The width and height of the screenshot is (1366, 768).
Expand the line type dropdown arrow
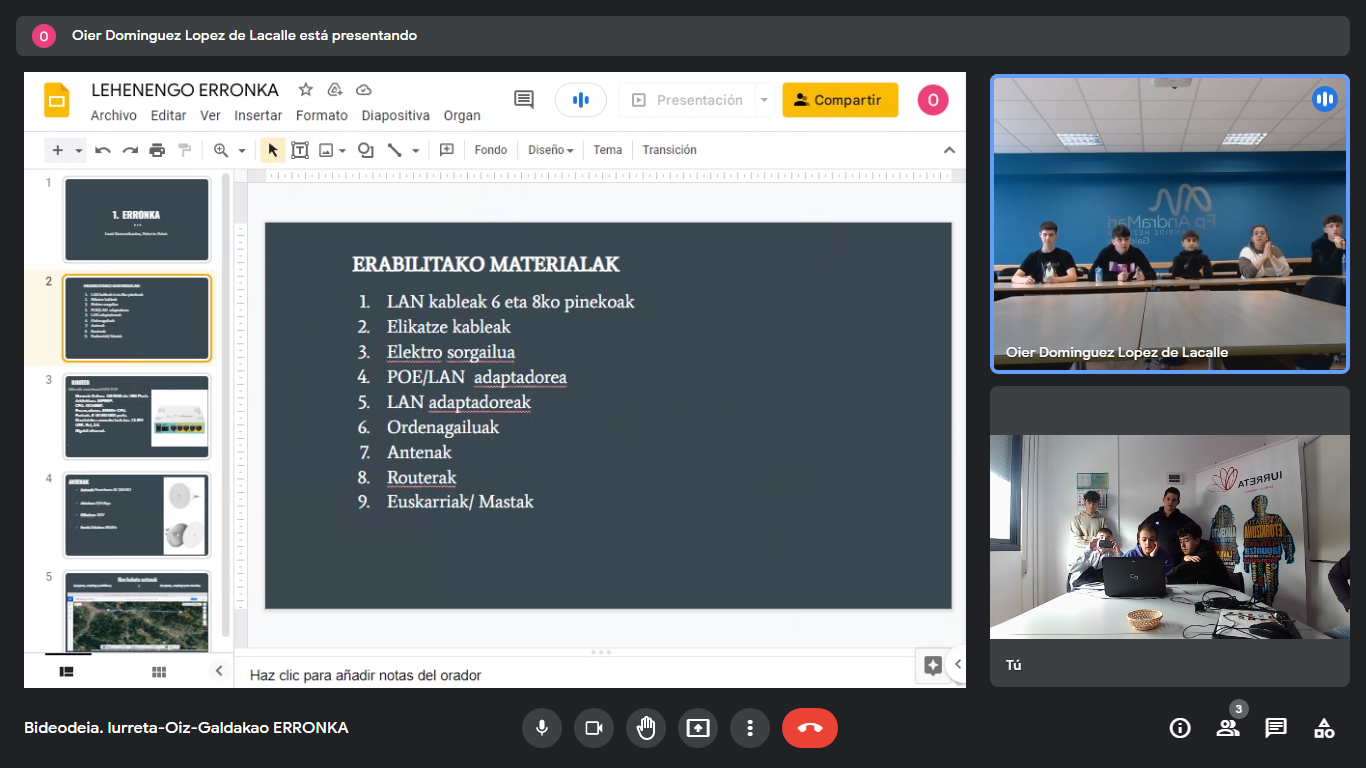pos(415,150)
